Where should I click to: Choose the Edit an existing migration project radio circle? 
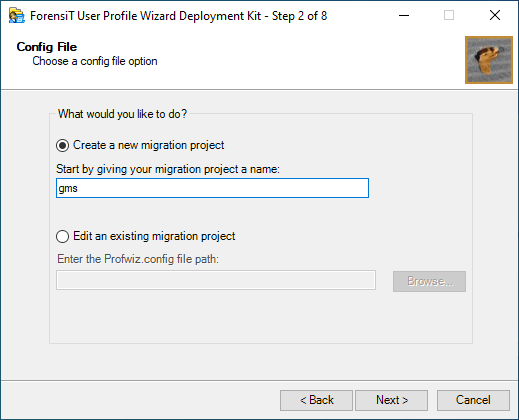(63, 236)
